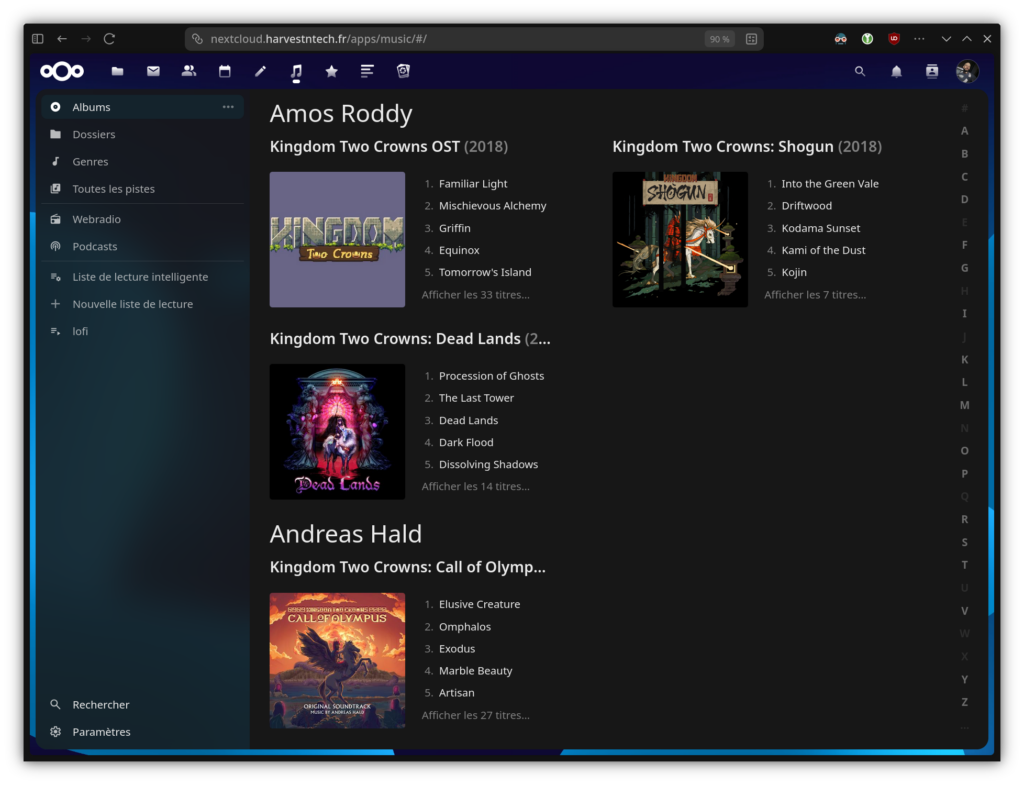Expand all 33 tracks of Kingdom Two Crowns OST
This screenshot has height=785, width=1024.
[x=475, y=295]
